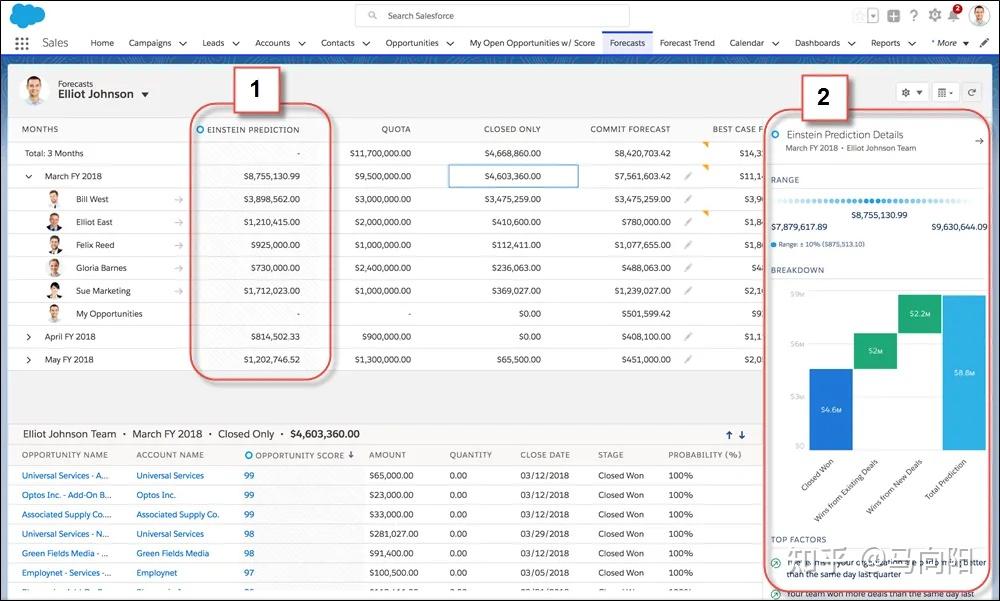Click the Quota value $9,500,000.00
The height and width of the screenshot is (601, 1000).
point(383,176)
